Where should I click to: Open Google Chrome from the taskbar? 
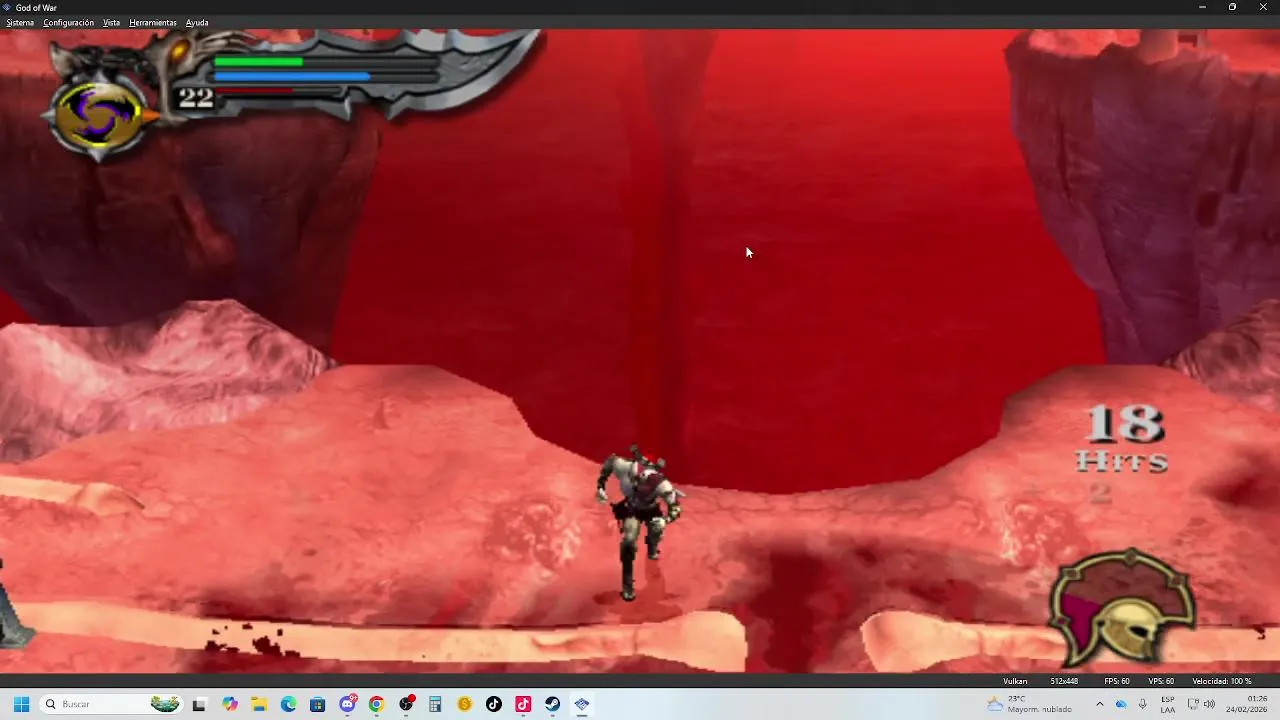point(376,704)
